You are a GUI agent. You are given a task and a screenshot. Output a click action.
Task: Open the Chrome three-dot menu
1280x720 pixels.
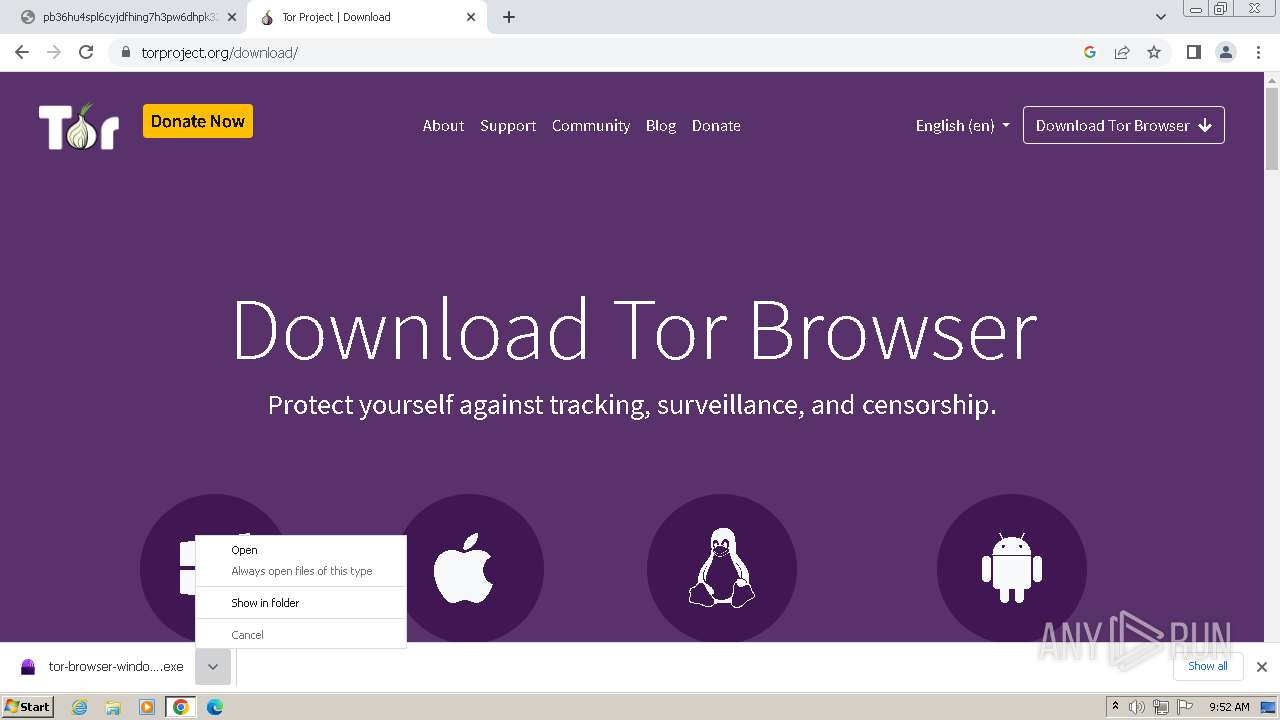[x=1259, y=52]
